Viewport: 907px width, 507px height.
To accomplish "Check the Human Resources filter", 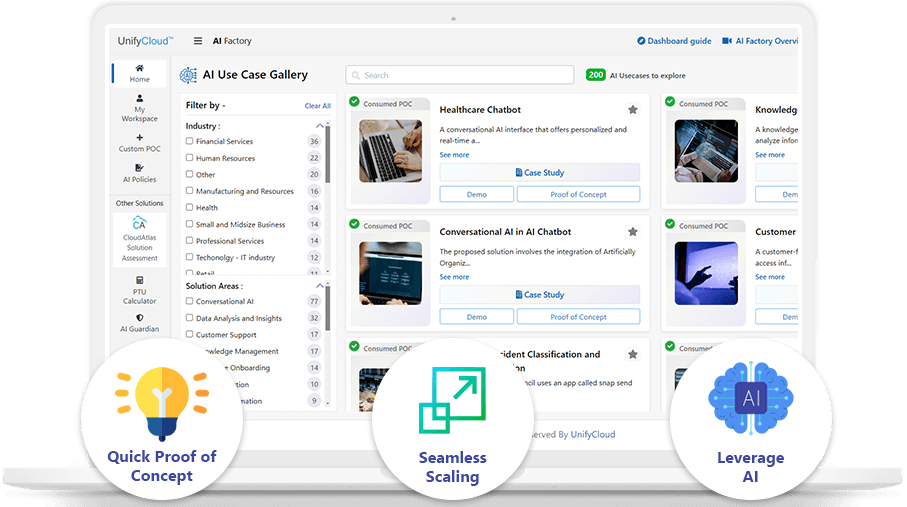I will coord(189,157).
